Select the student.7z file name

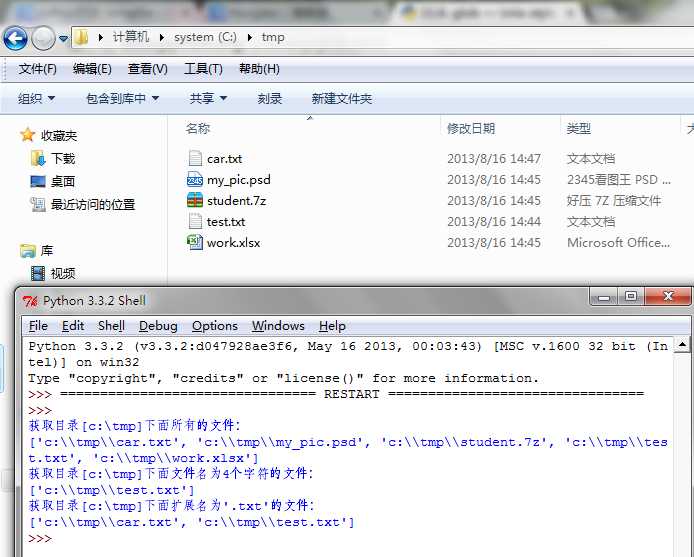[236, 201]
